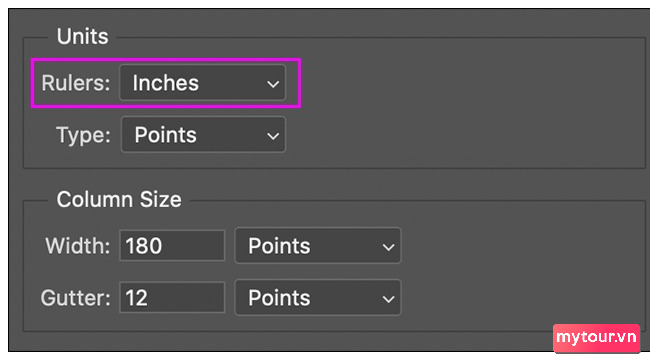
Task: Open the Type units dropdown showing Points
Action: (x=203, y=135)
